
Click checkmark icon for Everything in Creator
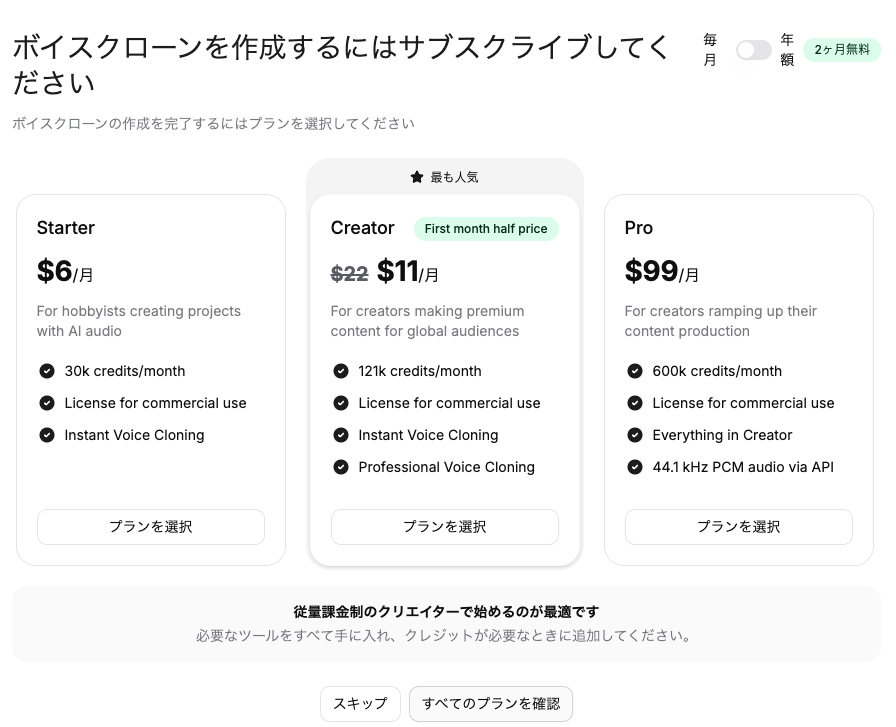click(634, 435)
